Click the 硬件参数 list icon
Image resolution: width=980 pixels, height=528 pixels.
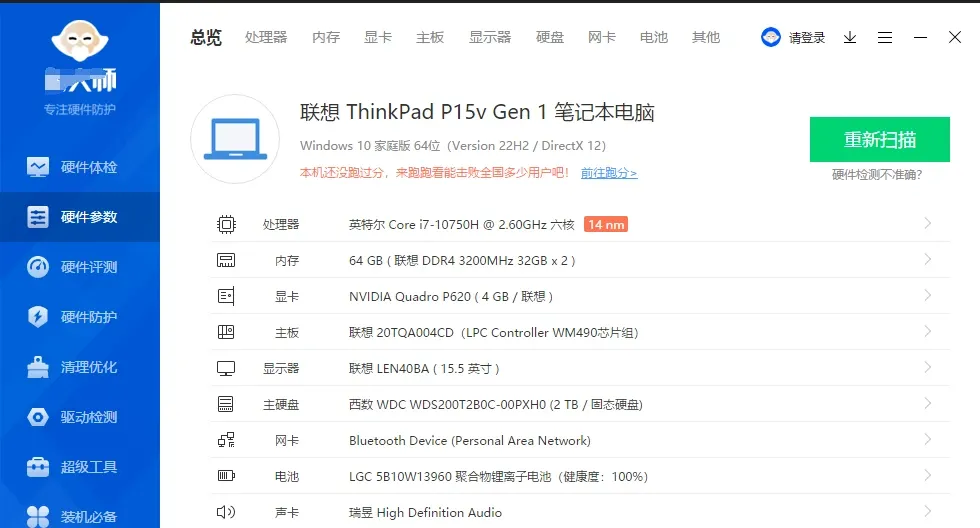click(38, 217)
